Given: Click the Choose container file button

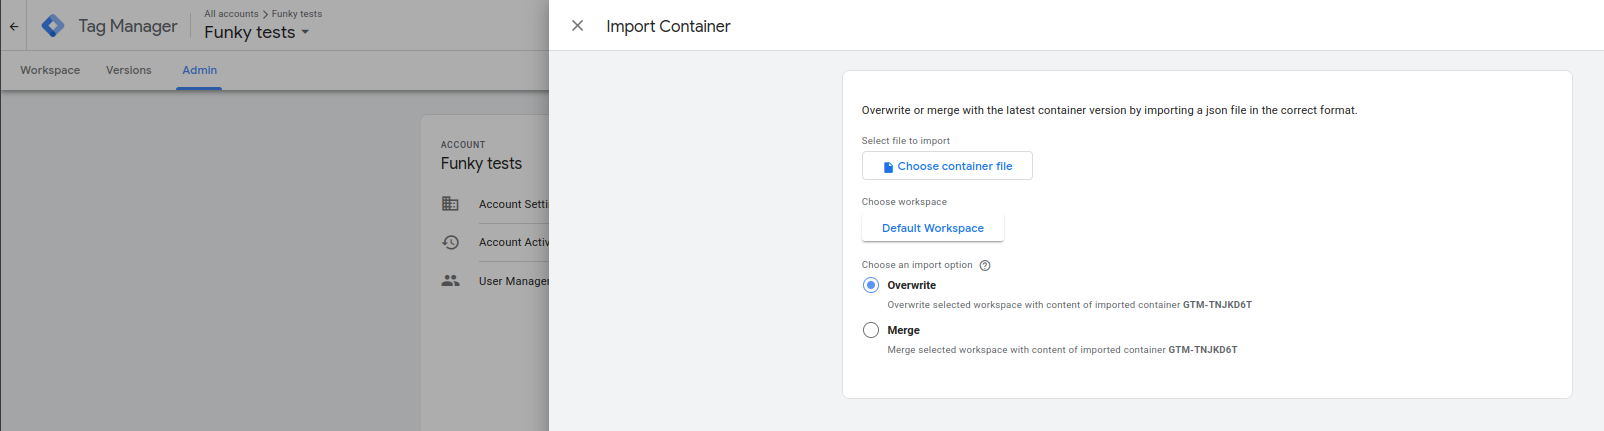Looking at the screenshot, I should [x=947, y=166].
